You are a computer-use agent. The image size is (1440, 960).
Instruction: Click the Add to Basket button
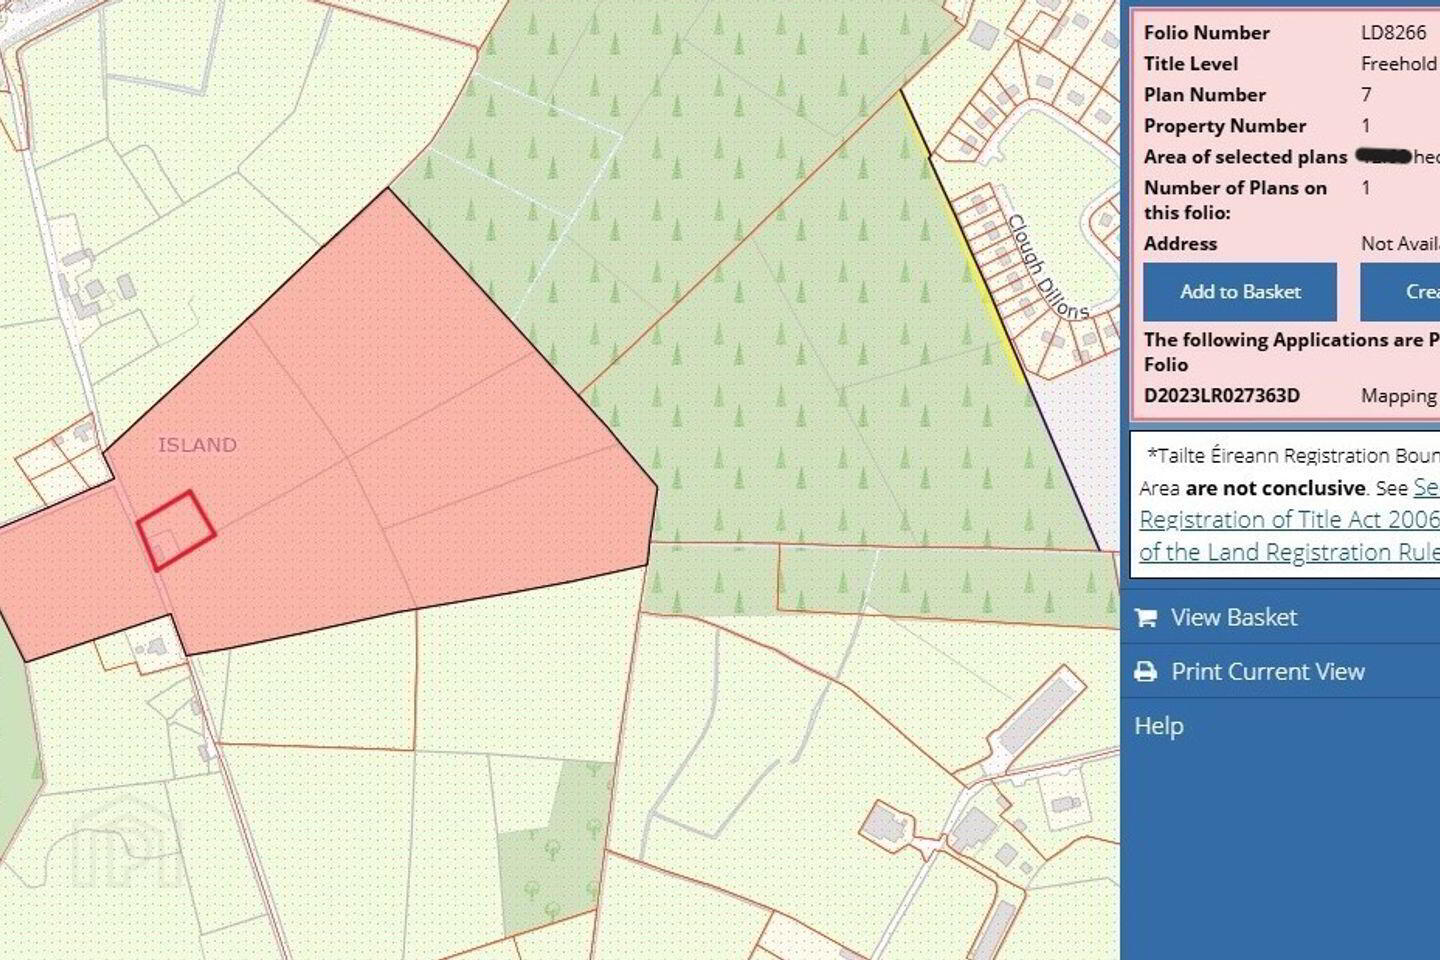click(x=1240, y=292)
